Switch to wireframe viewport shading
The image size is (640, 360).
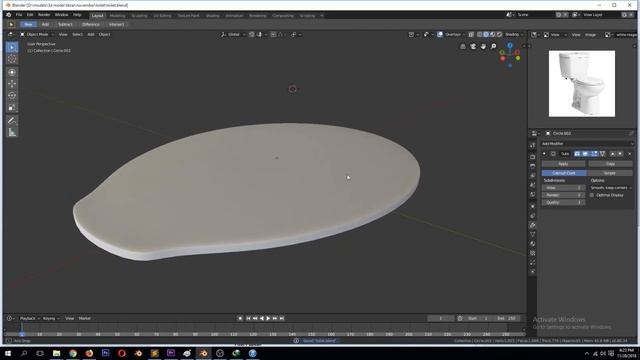pyautogui.click(x=480, y=35)
